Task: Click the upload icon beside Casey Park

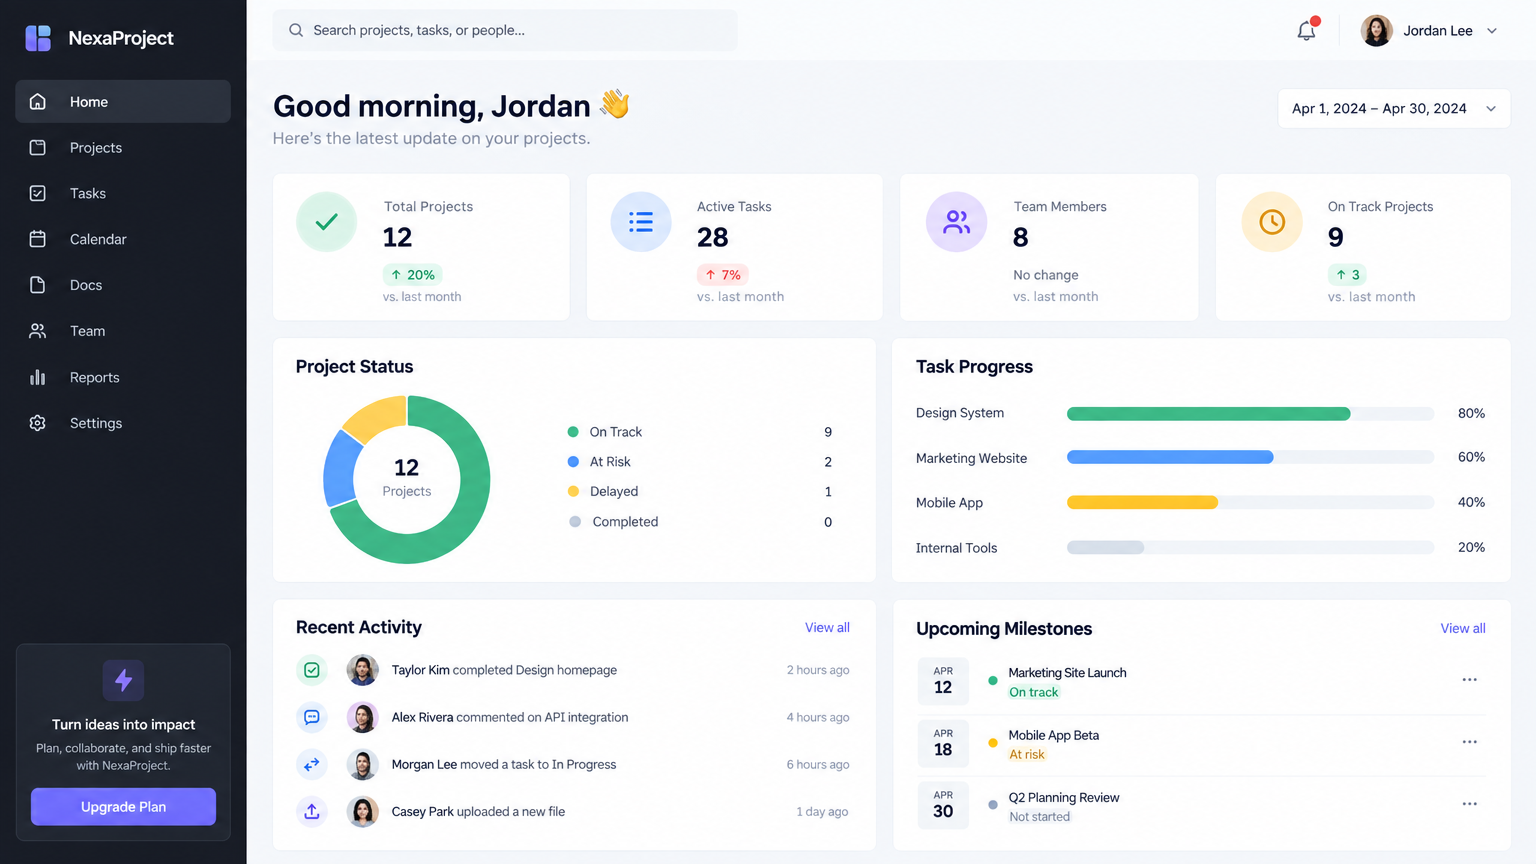Action: click(312, 811)
